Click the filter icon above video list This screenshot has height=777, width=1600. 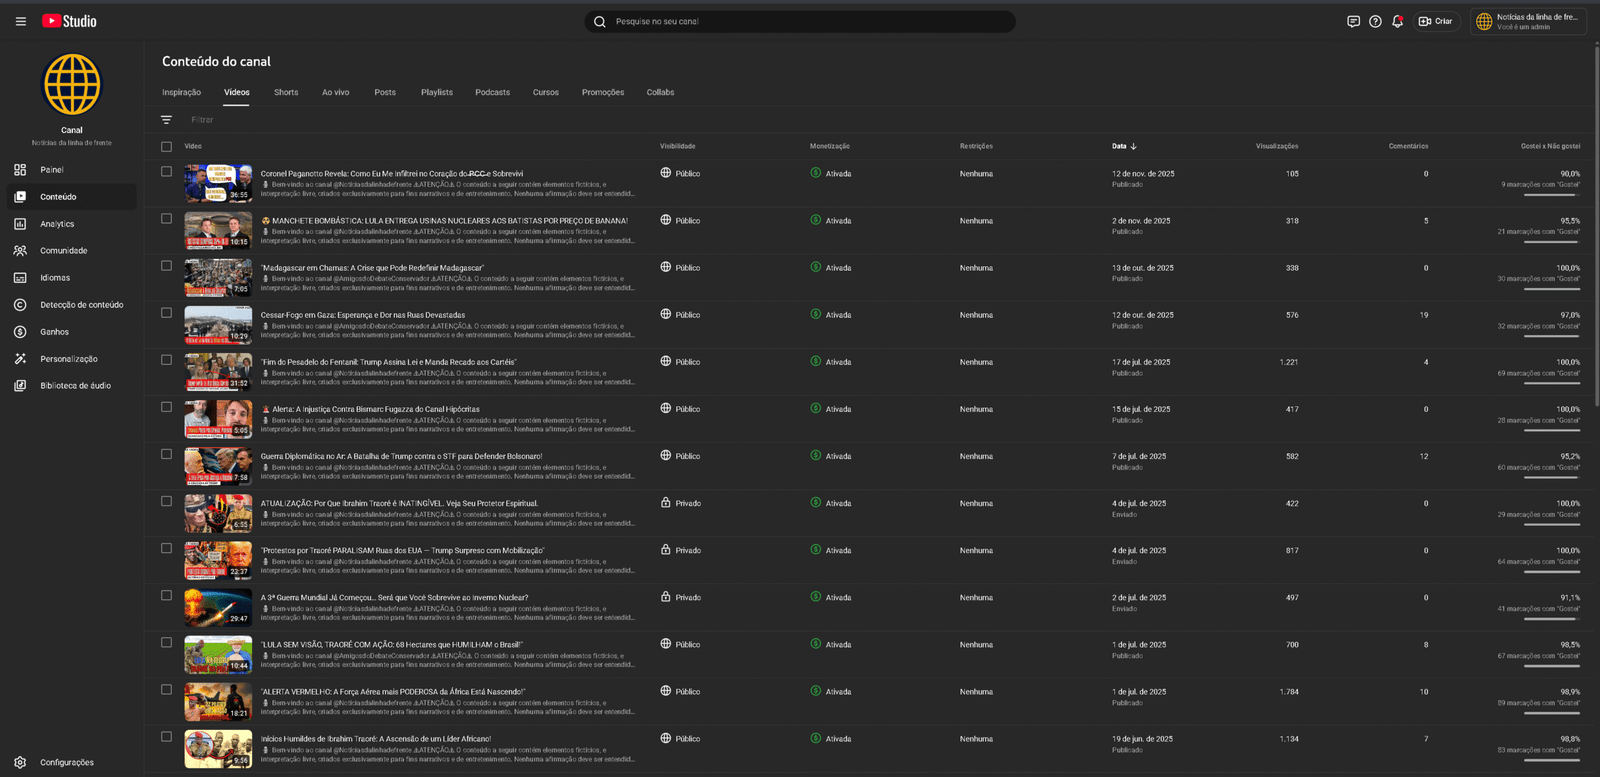pos(166,120)
